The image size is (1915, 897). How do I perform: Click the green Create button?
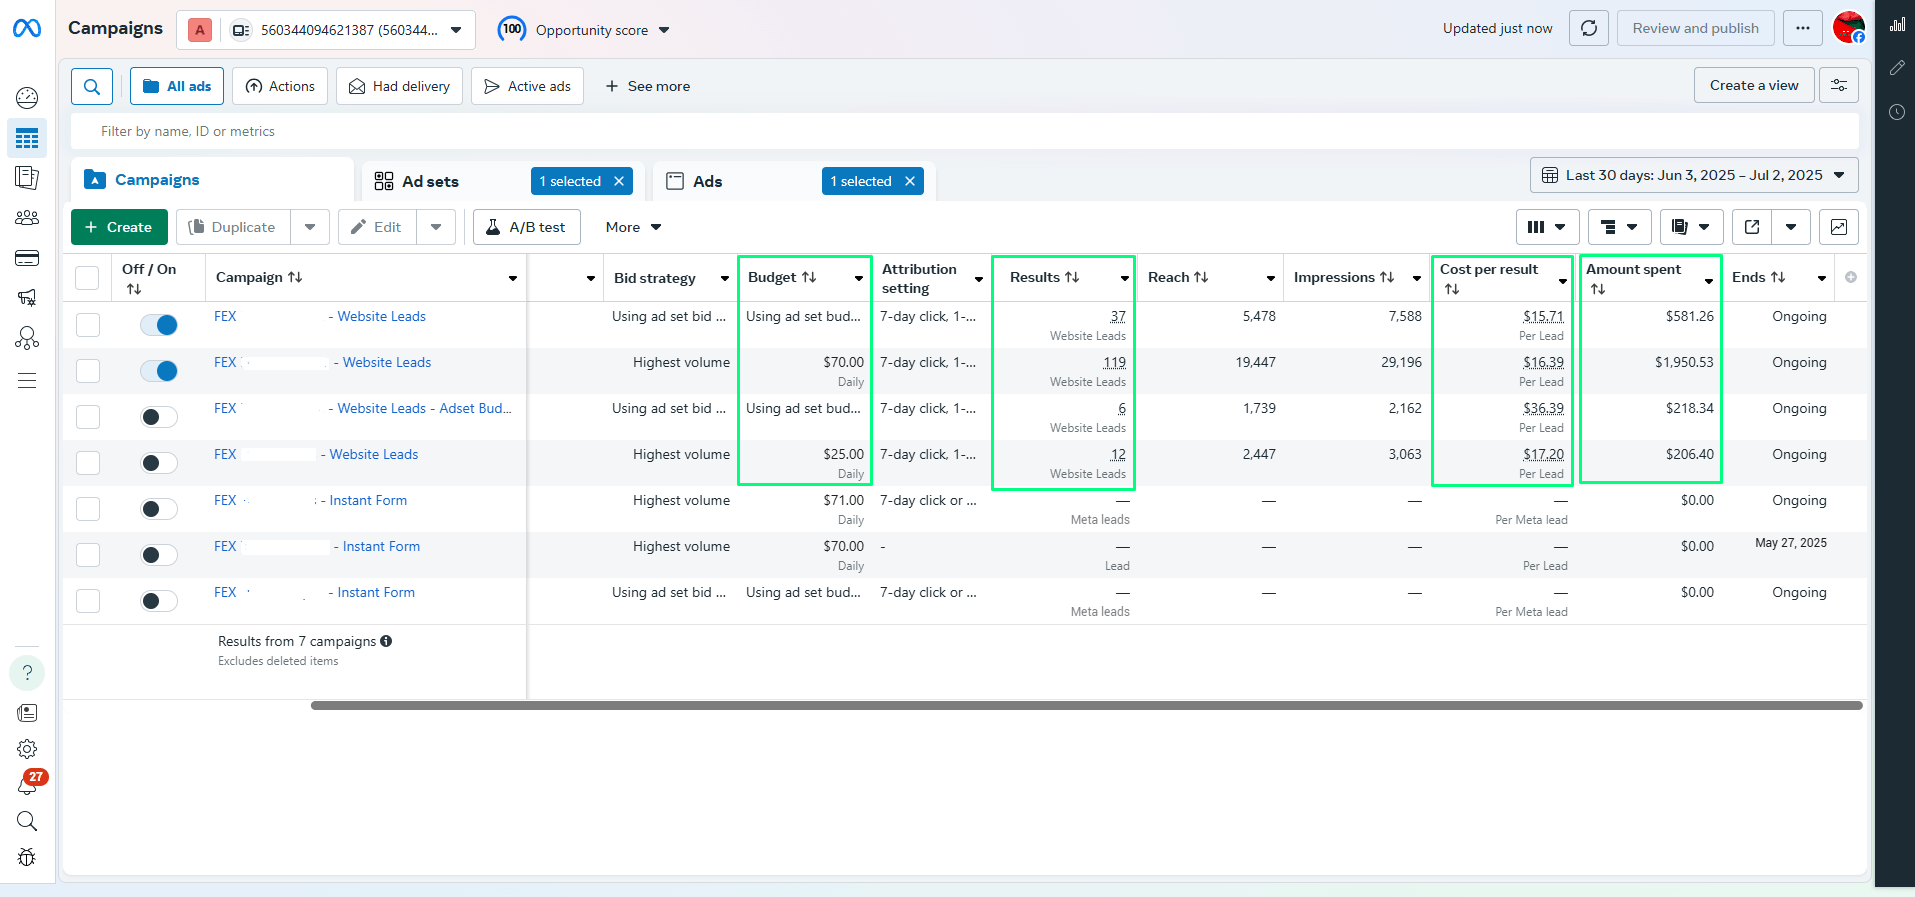[x=119, y=227]
